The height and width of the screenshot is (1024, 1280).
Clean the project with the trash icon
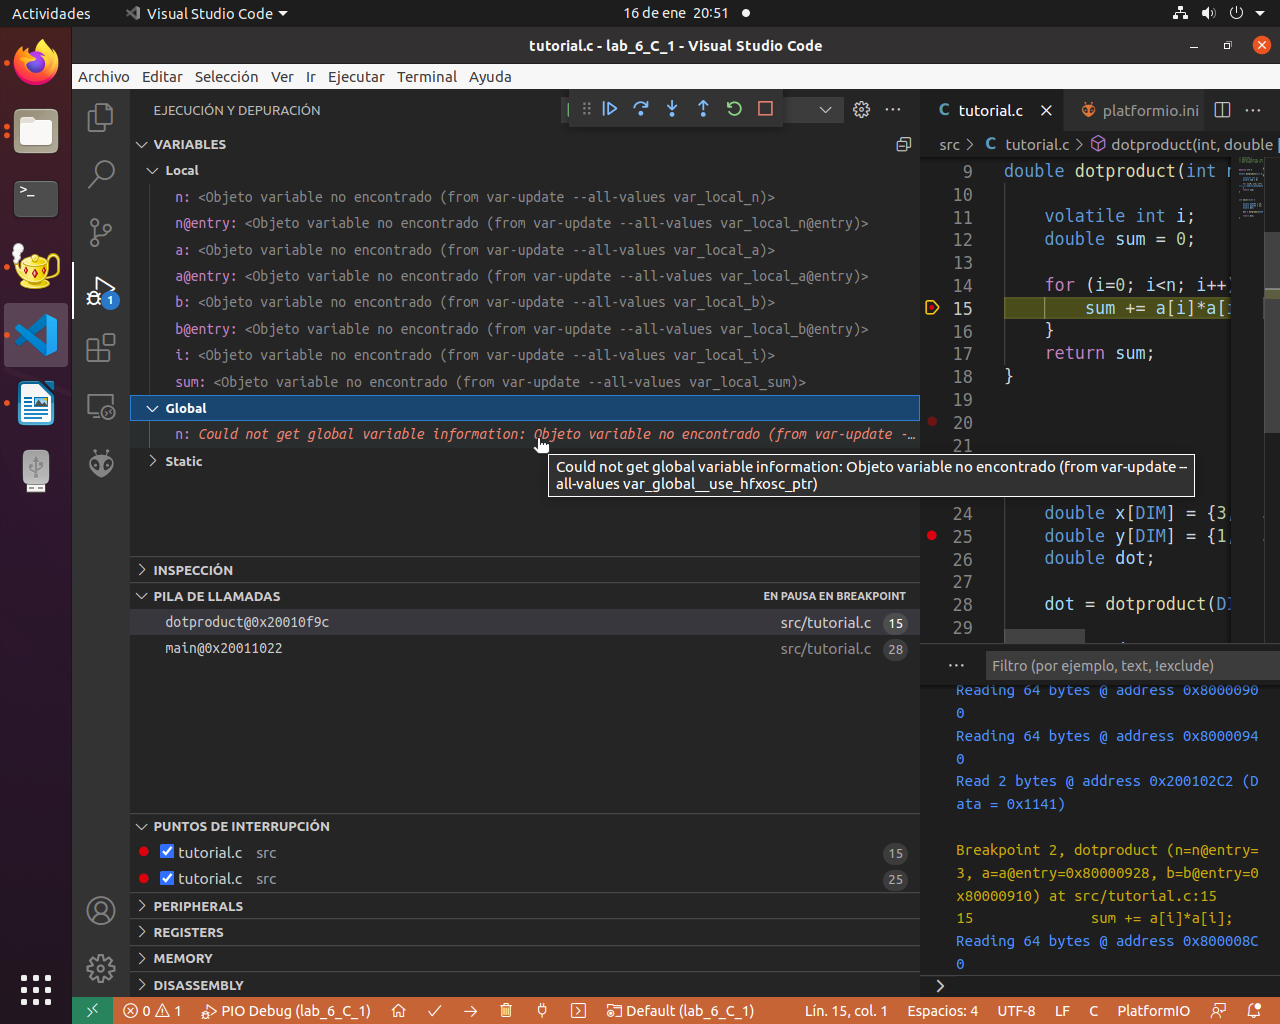(x=506, y=1011)
